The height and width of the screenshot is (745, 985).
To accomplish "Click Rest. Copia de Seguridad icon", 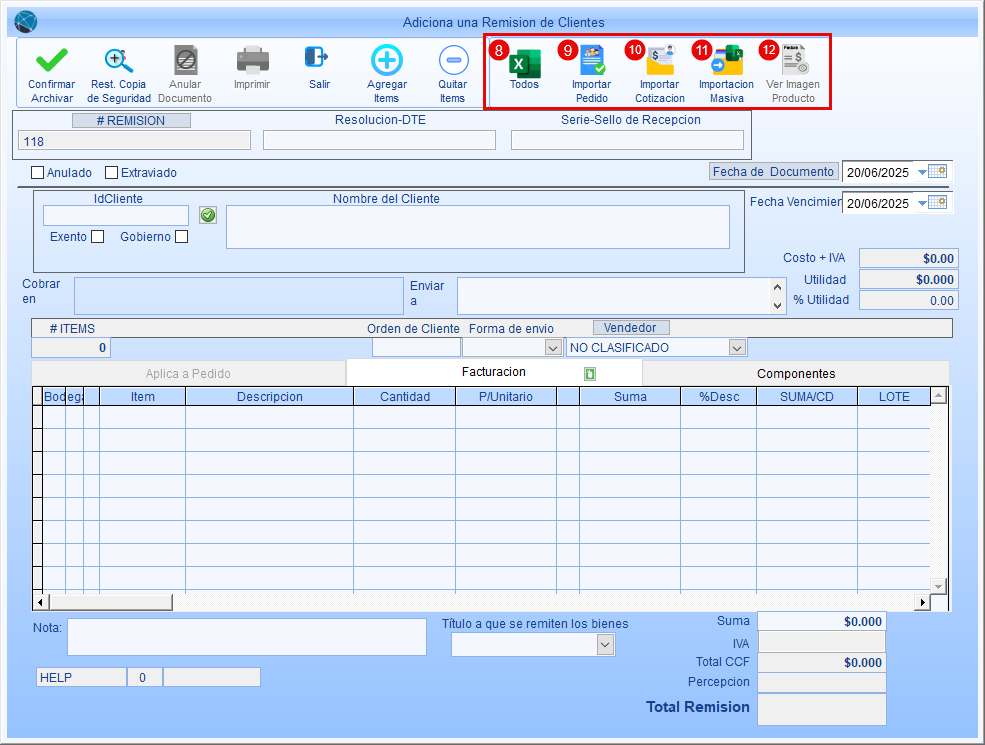I will click(119, 62).
